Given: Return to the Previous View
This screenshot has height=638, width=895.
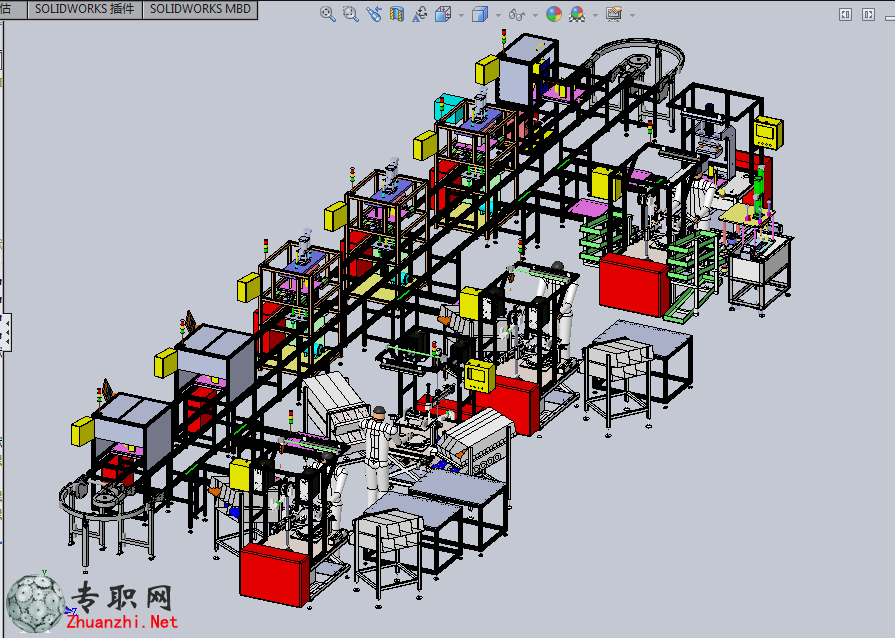Looking at the screenshot, I should pos(374,14).
